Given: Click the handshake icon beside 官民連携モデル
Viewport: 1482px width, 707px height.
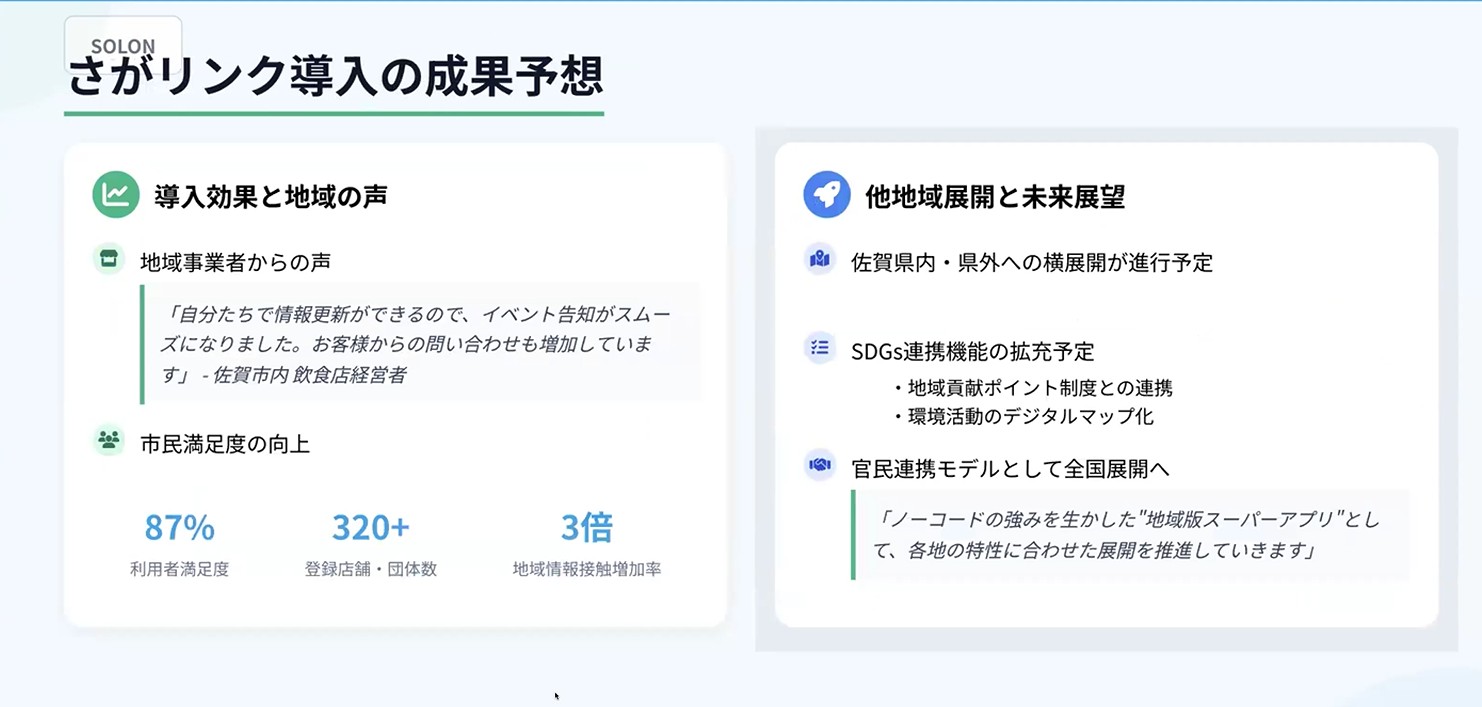Looking at the screenshot, I should click(820, 465).
